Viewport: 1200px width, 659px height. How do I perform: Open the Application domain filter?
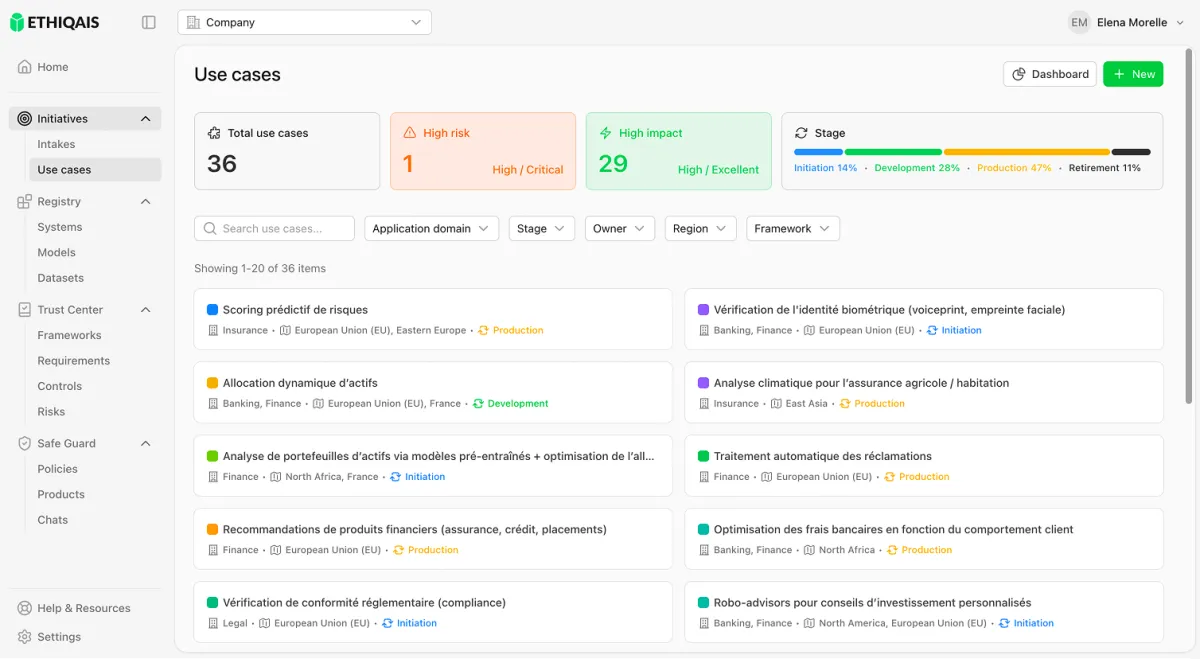(431, 229)
